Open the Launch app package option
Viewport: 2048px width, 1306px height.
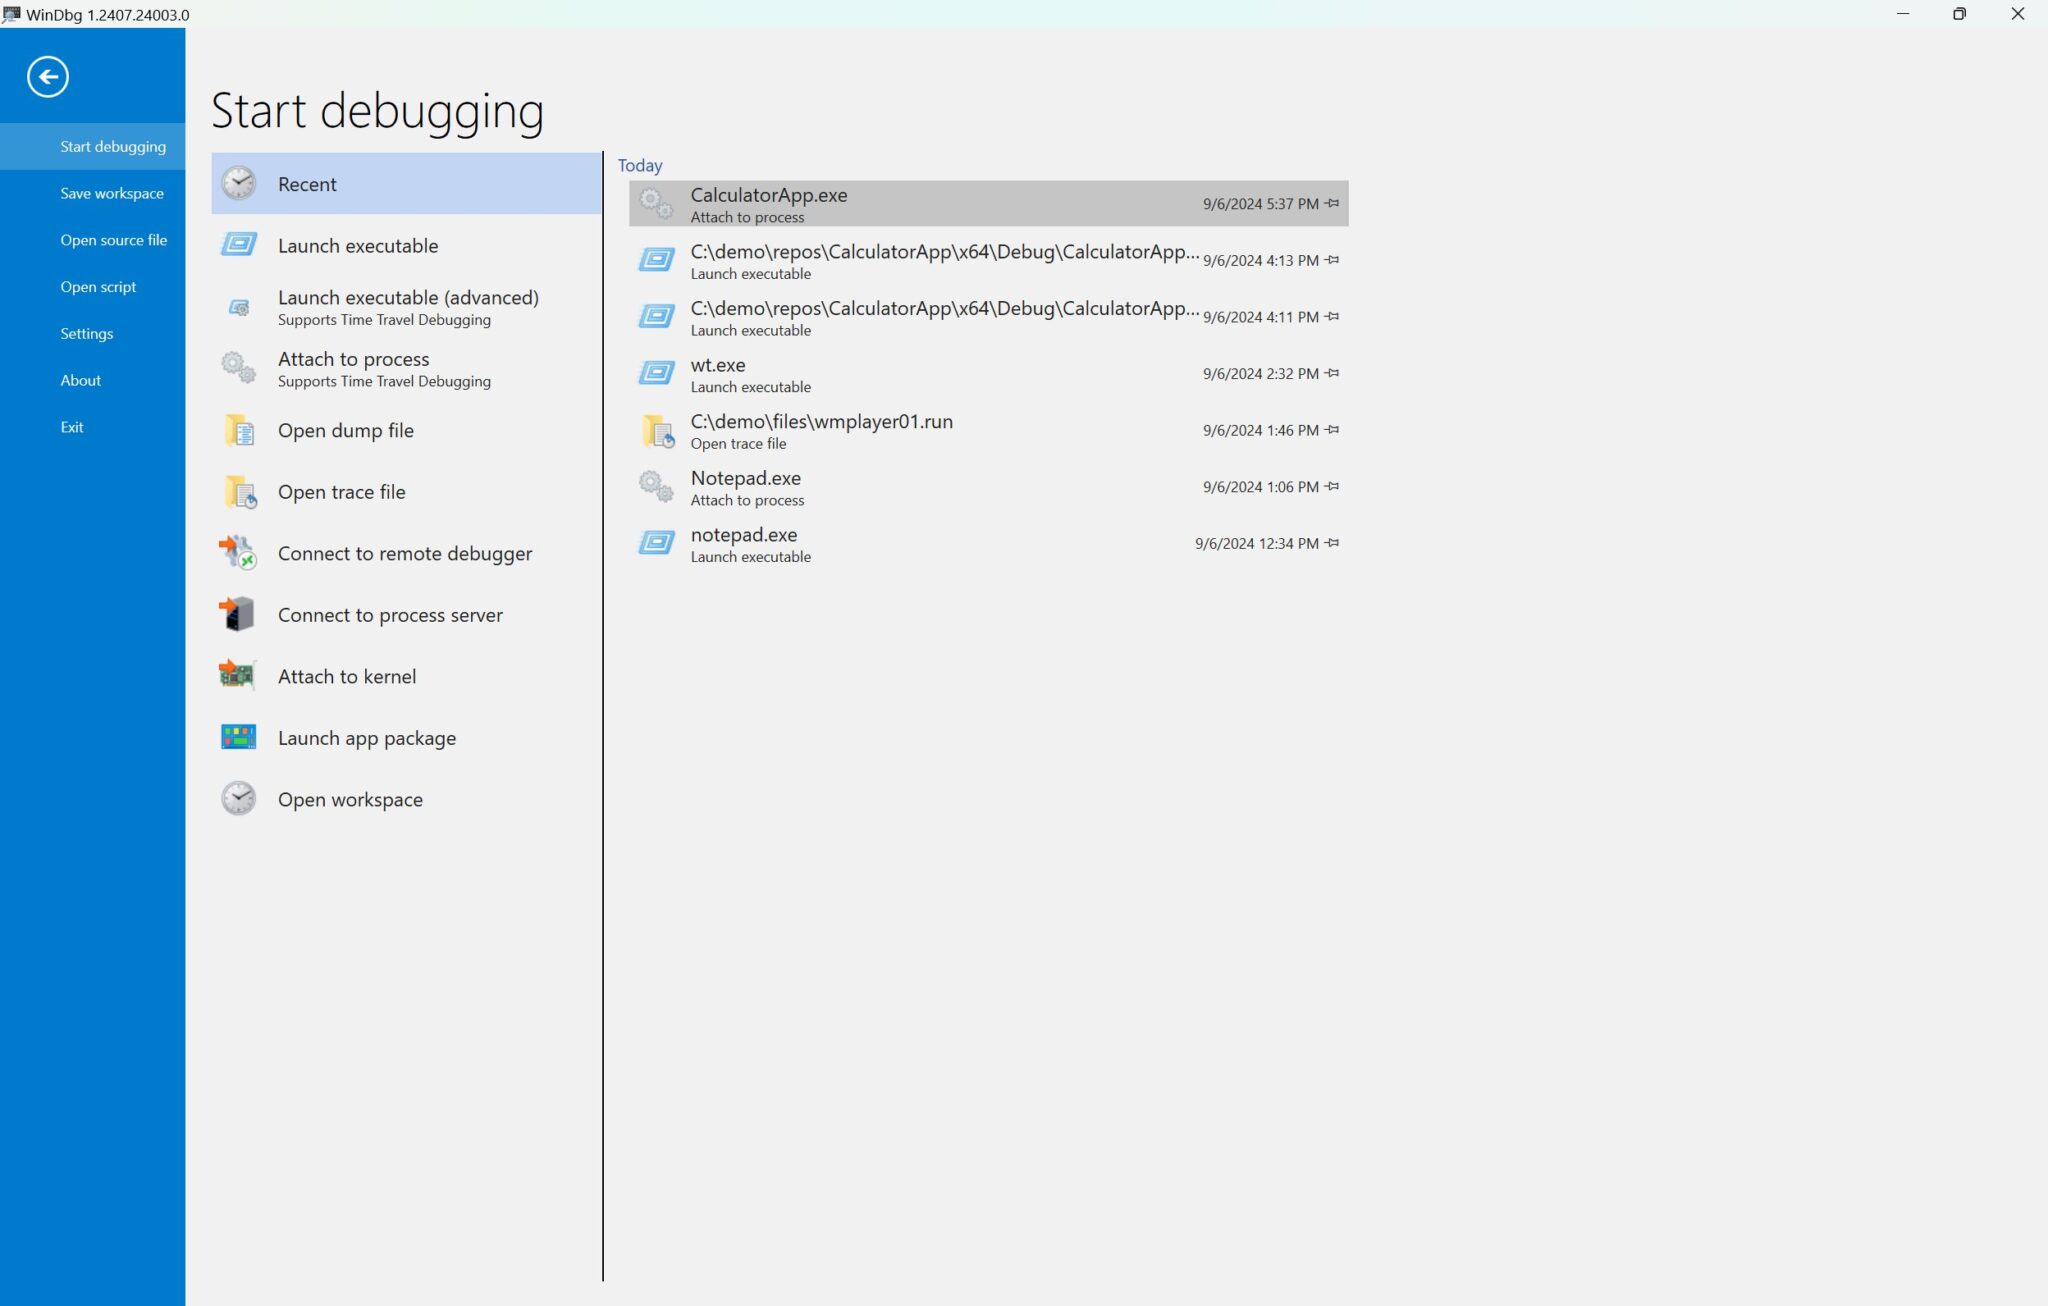[366, 738]
